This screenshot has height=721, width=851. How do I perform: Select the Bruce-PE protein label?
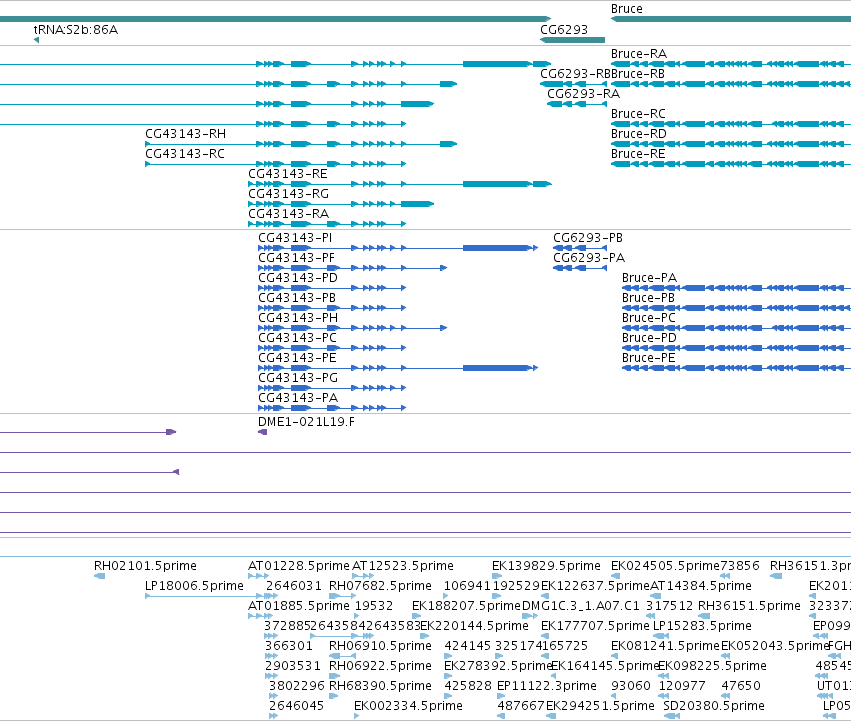[649, 358]
